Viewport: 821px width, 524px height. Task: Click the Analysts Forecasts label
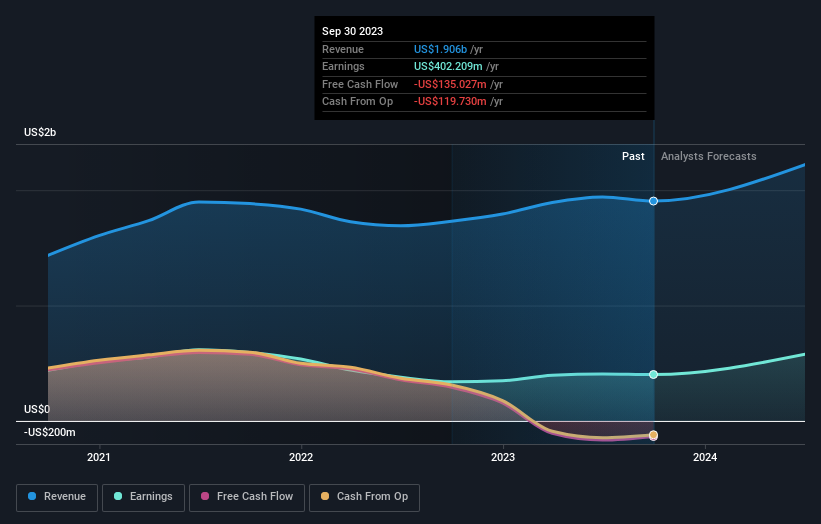[x=708, y=157]
